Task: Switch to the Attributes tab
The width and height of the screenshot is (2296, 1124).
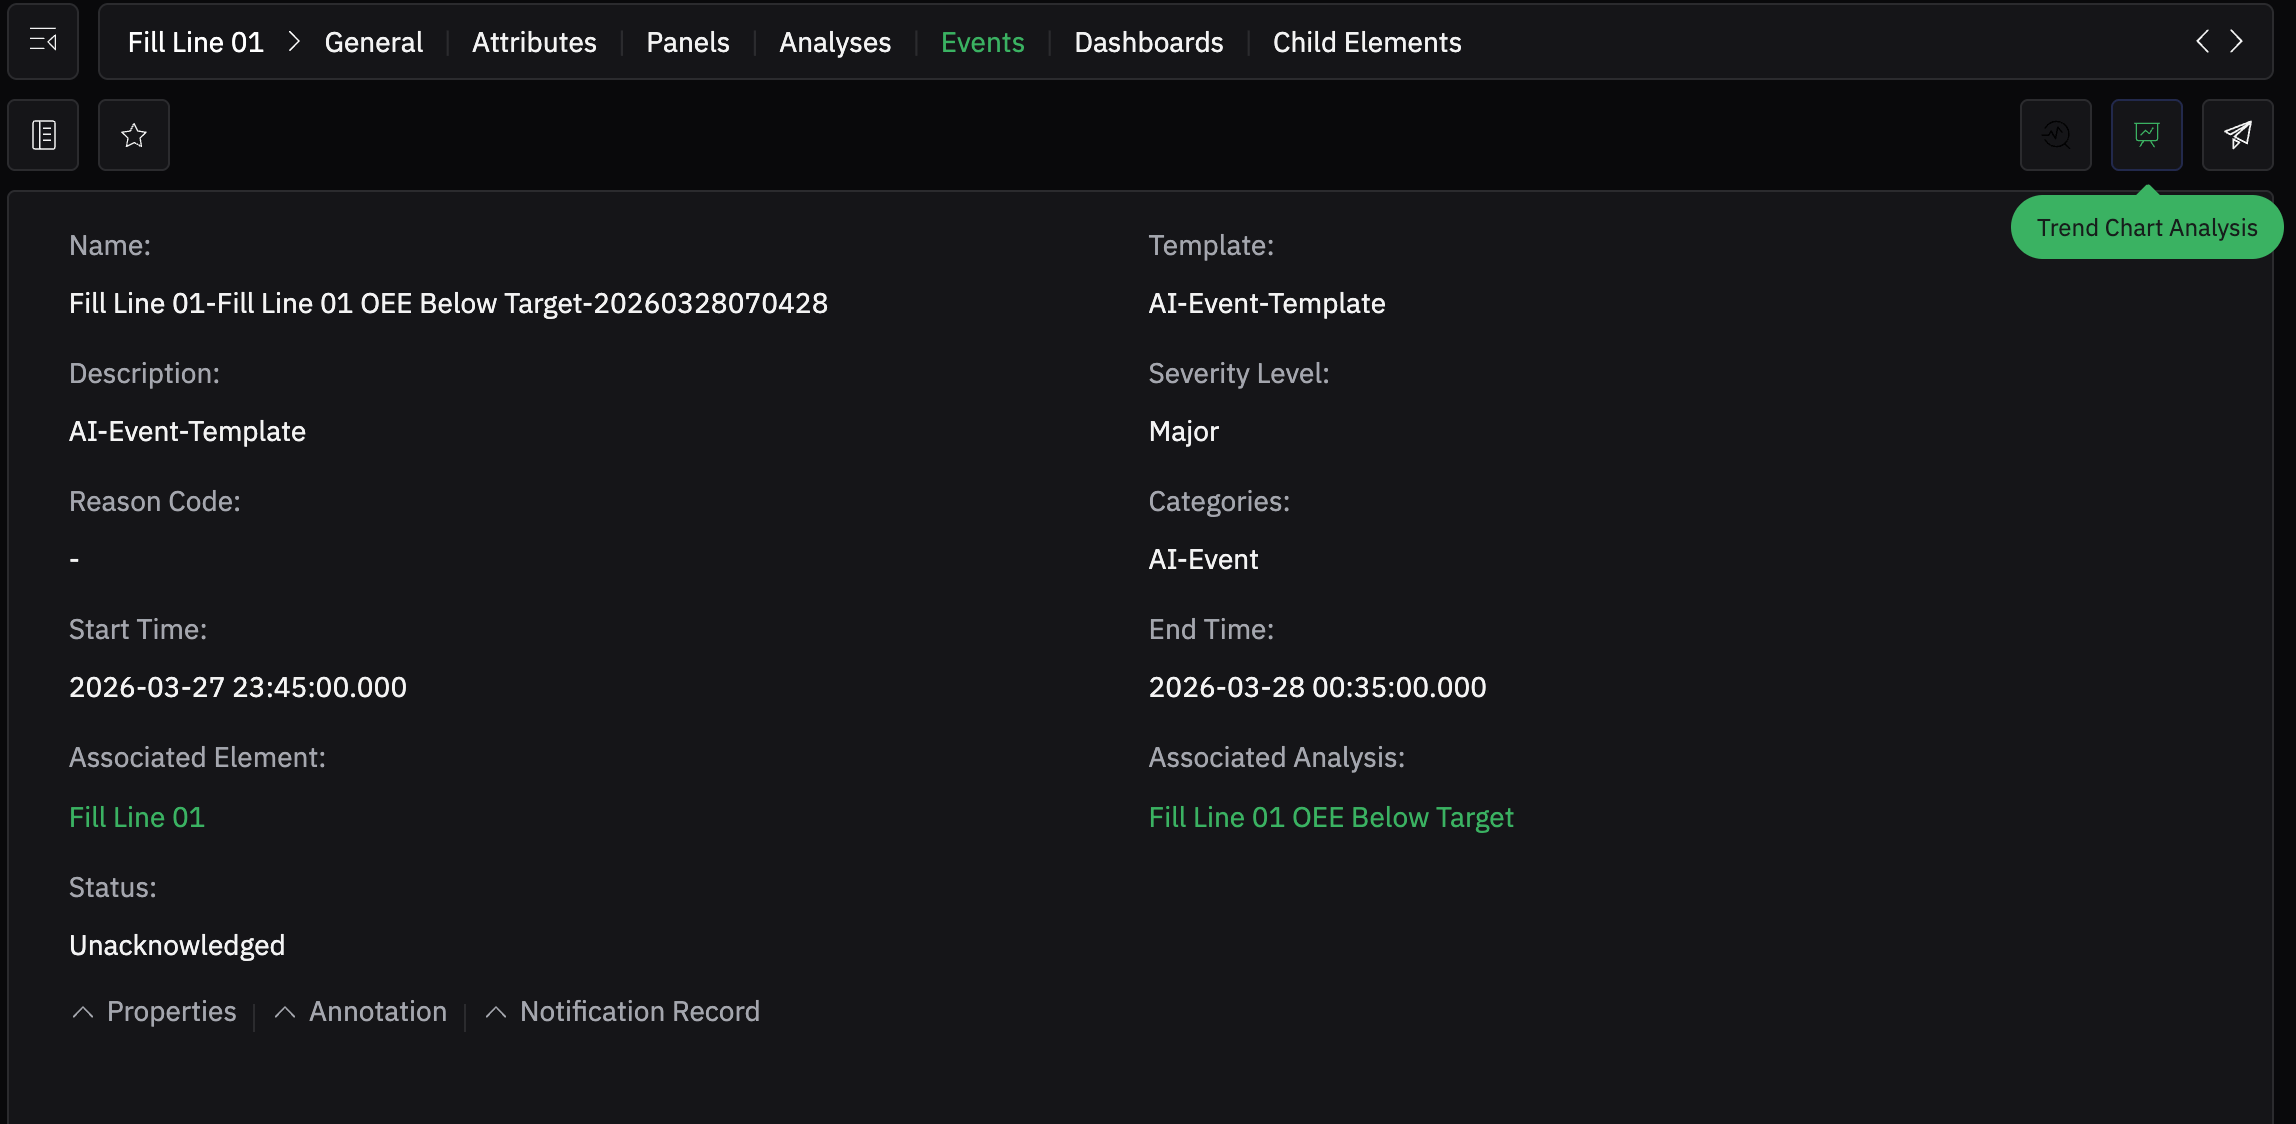Action: pos(534,42)
